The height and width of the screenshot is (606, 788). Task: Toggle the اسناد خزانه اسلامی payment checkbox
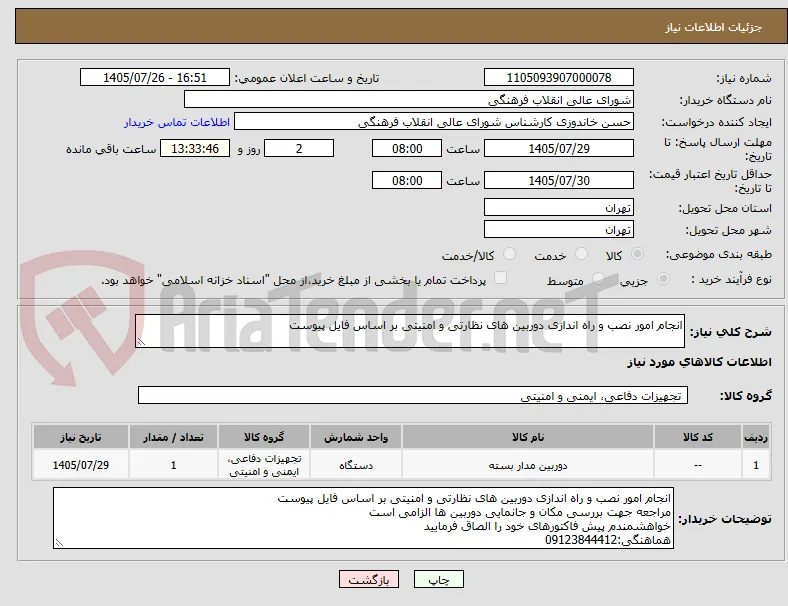[x=501, y=278]
